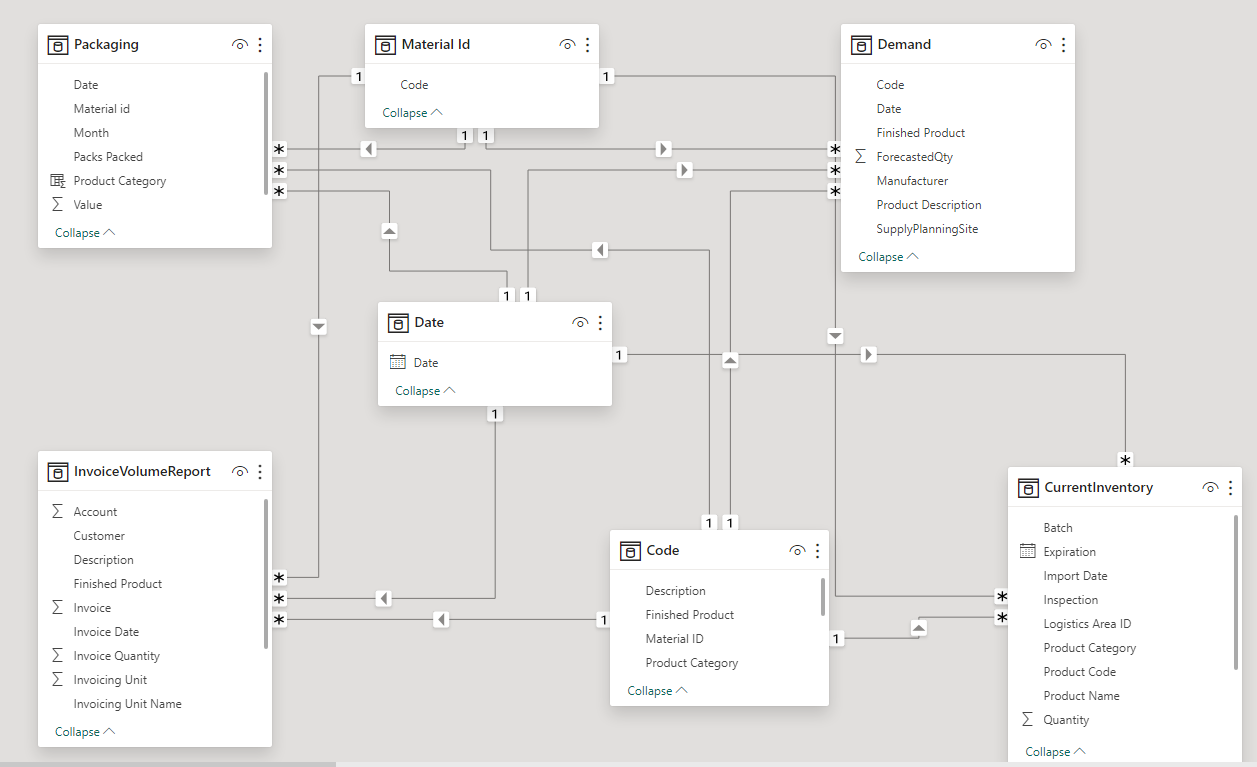Click the Date table header icon
1257x767 pixels.
click(x=398, y=323)
